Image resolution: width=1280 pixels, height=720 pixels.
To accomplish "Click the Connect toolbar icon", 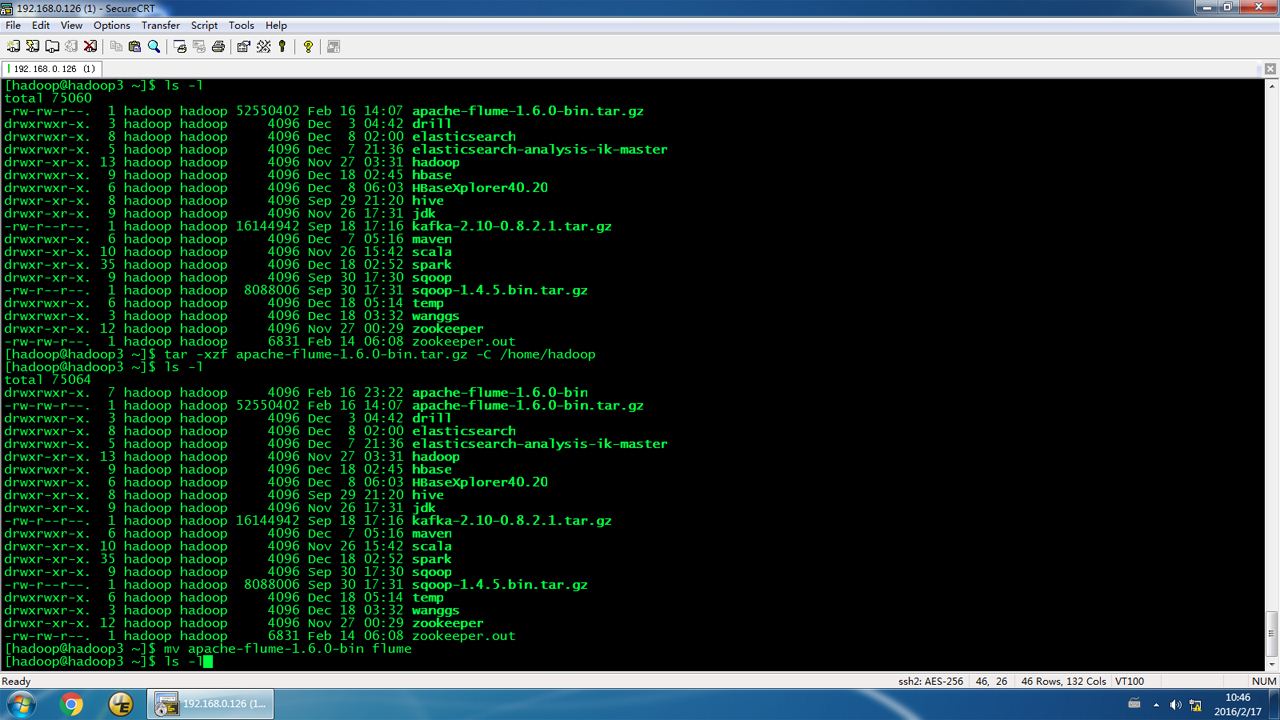I will coord(14,46).
